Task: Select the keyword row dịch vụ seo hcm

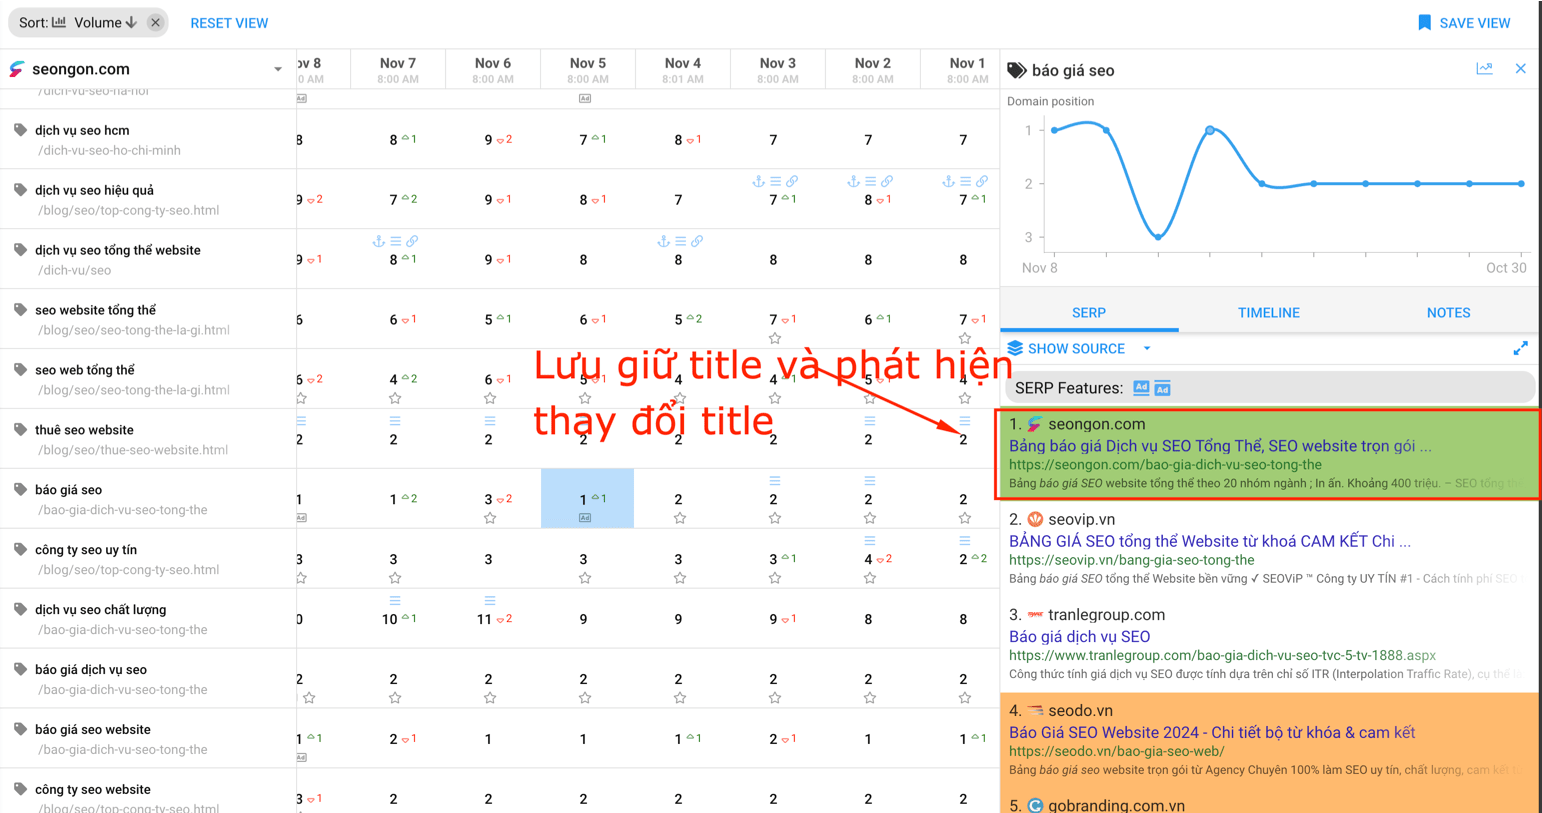Action: (148, 139)
